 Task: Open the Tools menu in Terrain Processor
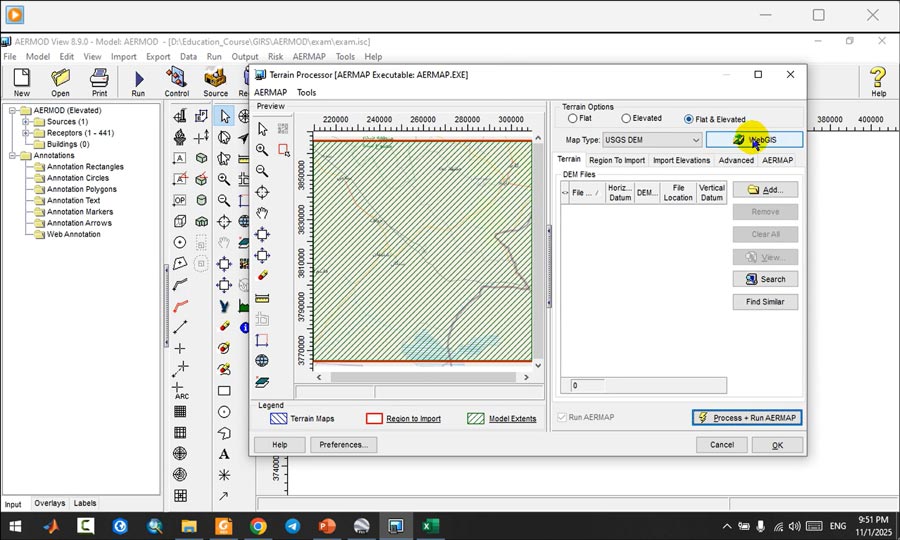[306, 93]
